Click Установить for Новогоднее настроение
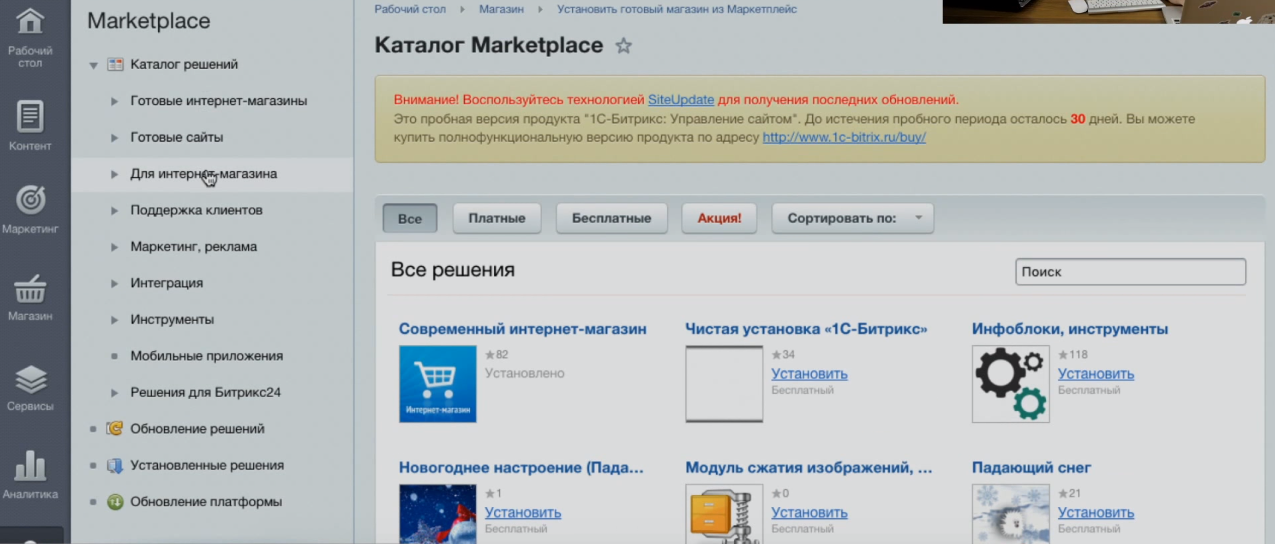The width and height of the screenshot is (1275, 544). (523, 513)
